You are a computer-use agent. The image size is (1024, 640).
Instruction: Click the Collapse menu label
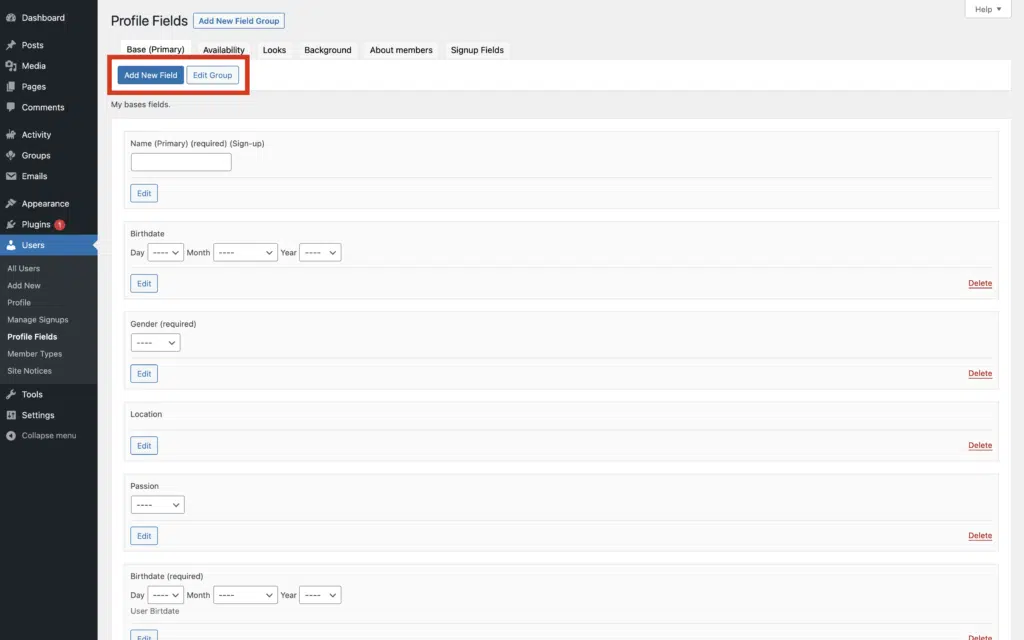click(x=49, y=436)
